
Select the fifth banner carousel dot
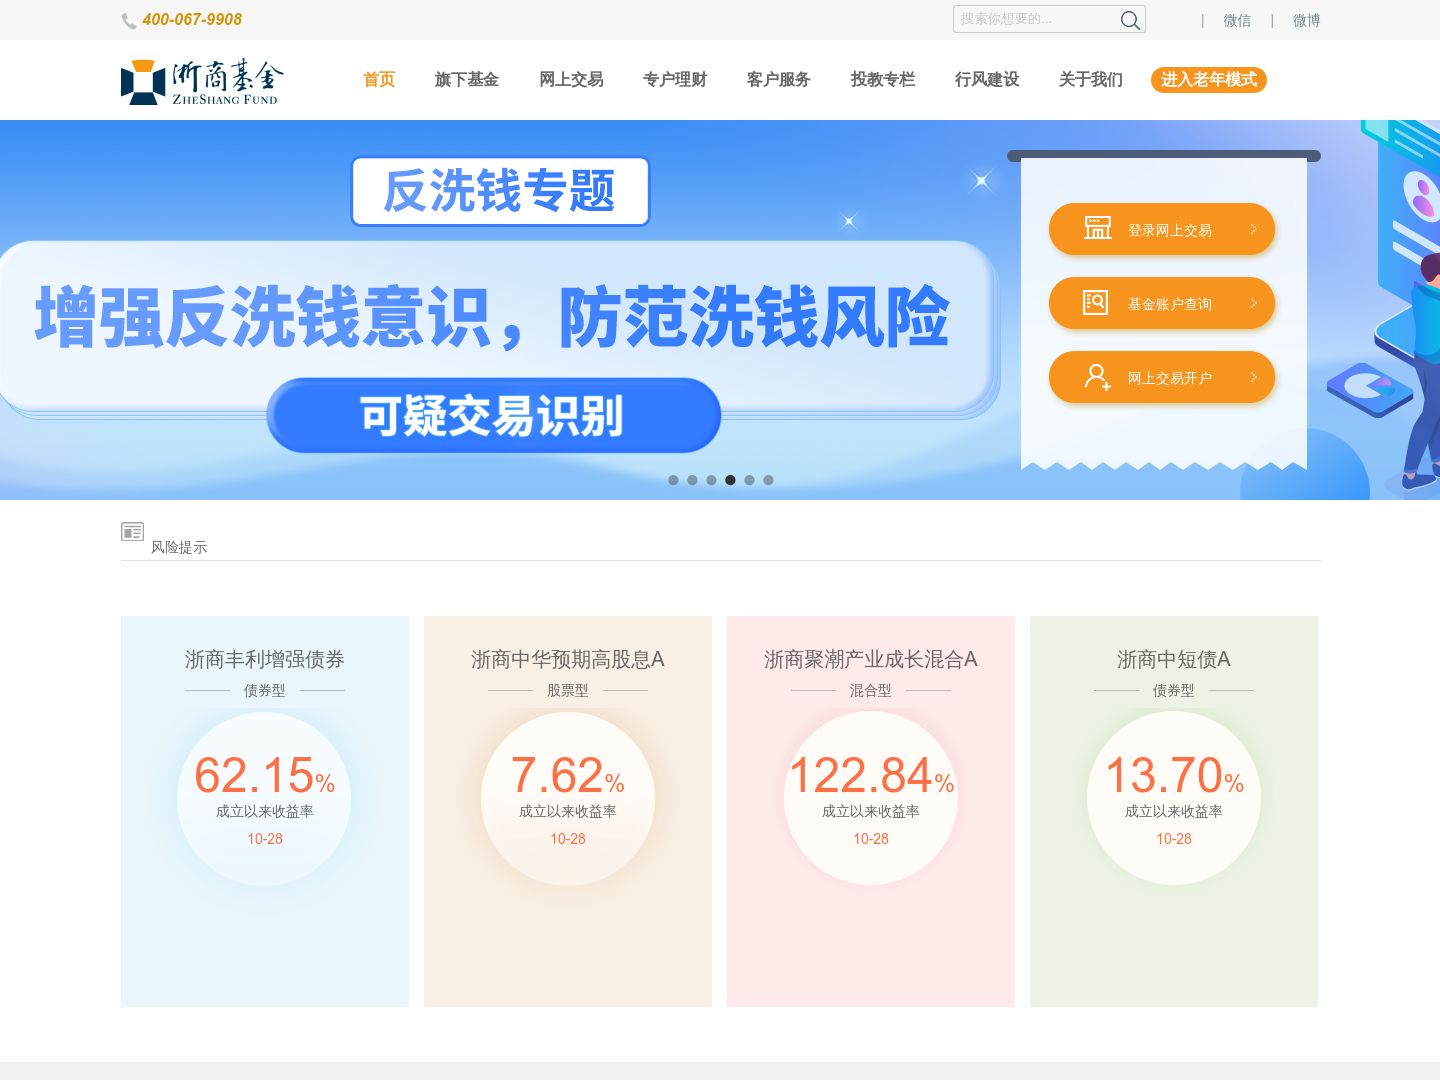[749, 480]
